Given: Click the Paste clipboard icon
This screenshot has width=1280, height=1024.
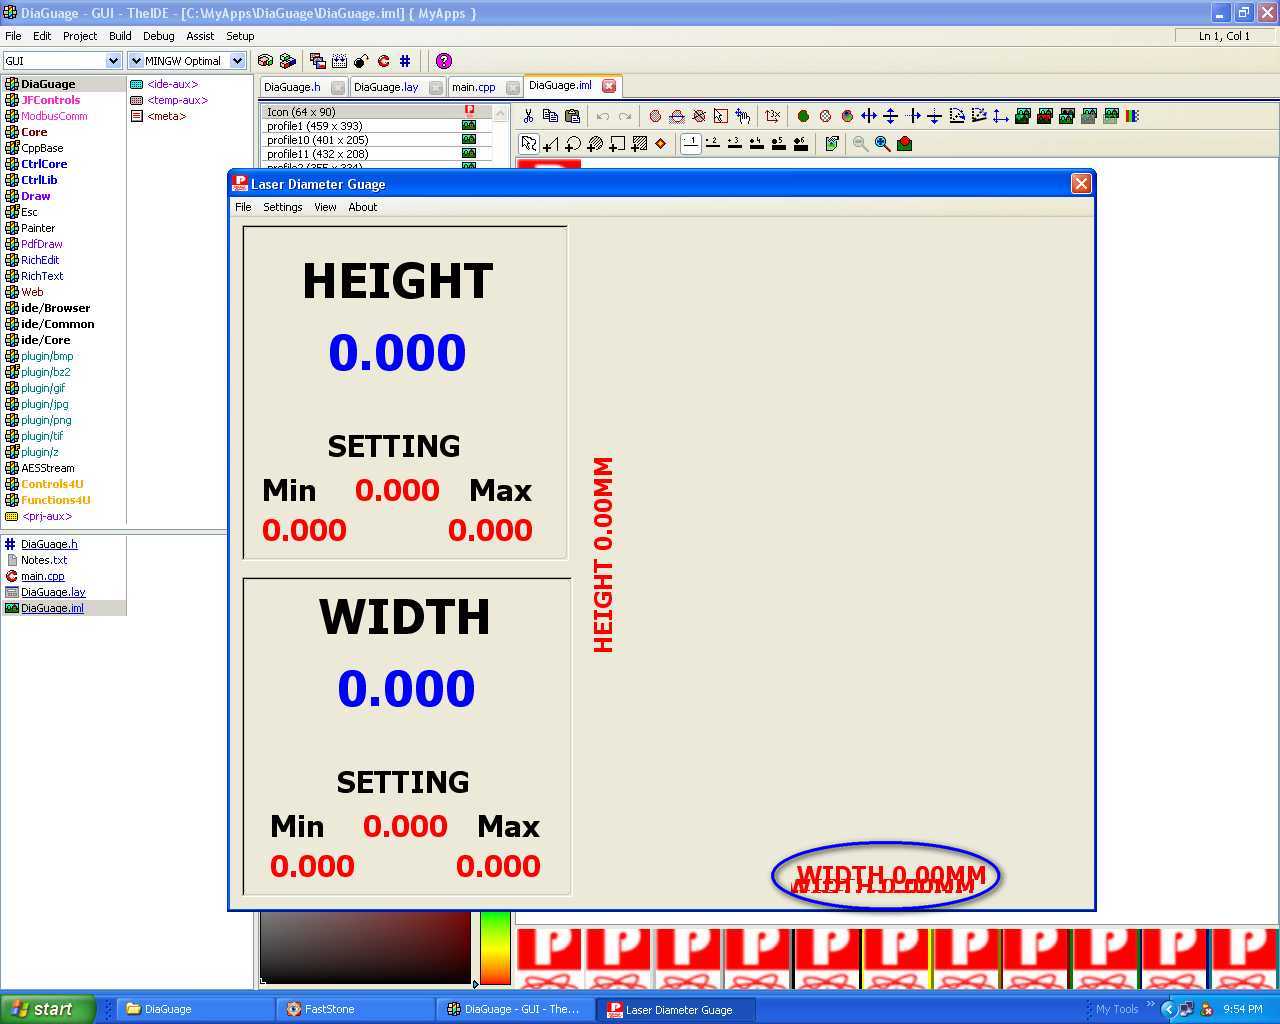Looking at the screenshot, I should [572, 116].
